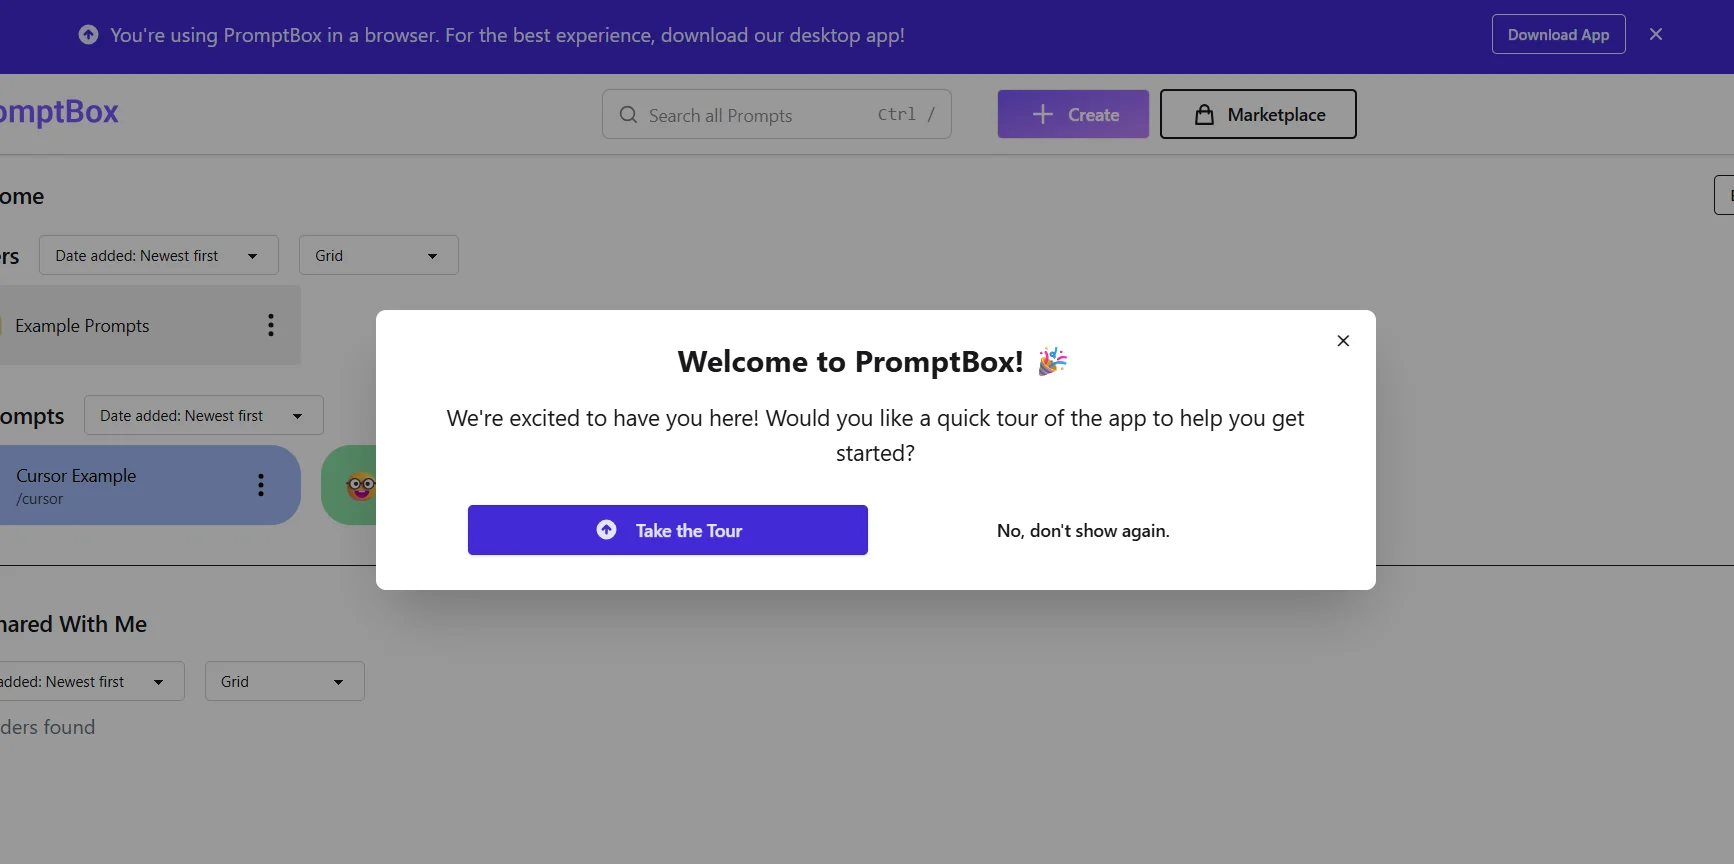Image resolution: width=1734 pixels, height=864 pixels.
Task: Close the desktop app suggestion banner
Action: tap(1656, 33)
